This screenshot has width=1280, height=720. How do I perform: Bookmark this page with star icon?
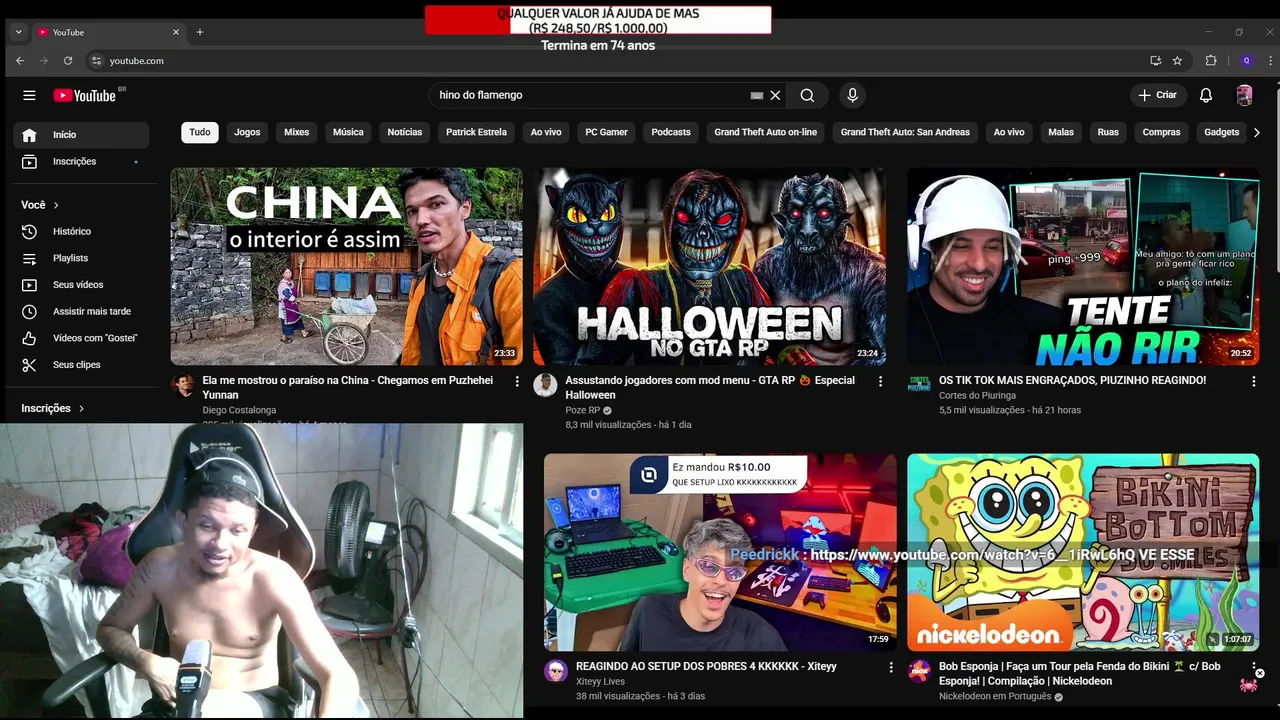(x=1177, y=61)
